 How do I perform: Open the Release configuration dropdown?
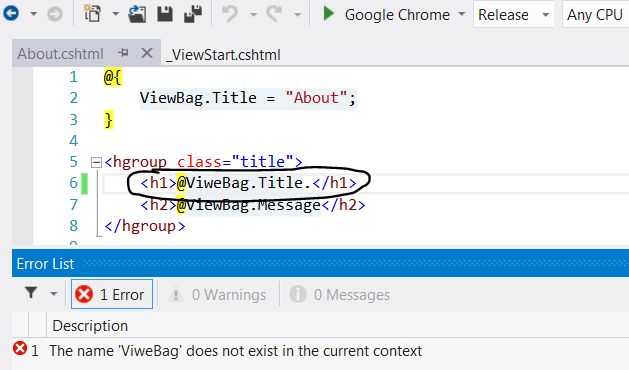pos(513,14)
